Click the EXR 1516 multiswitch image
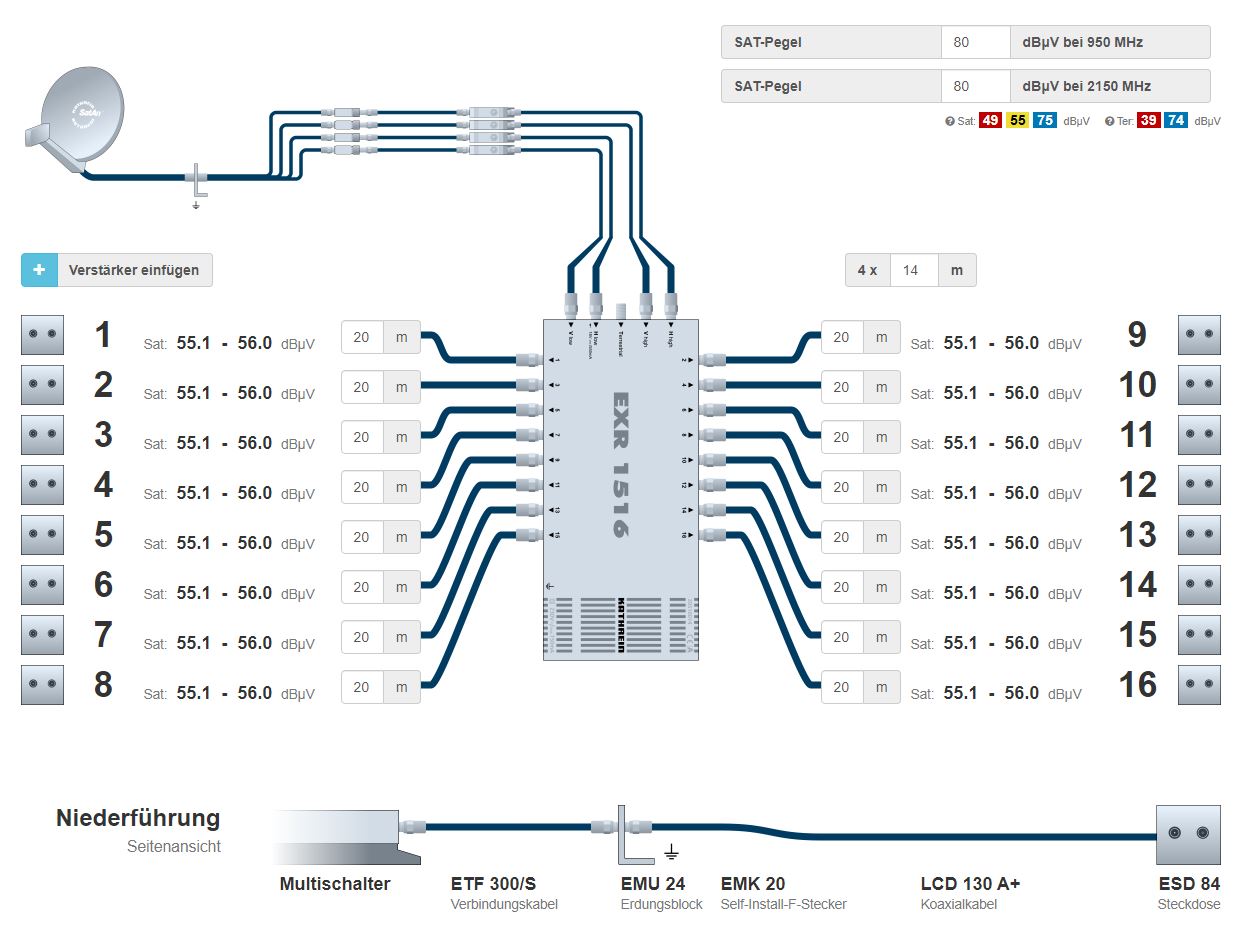 coord(620,489)
